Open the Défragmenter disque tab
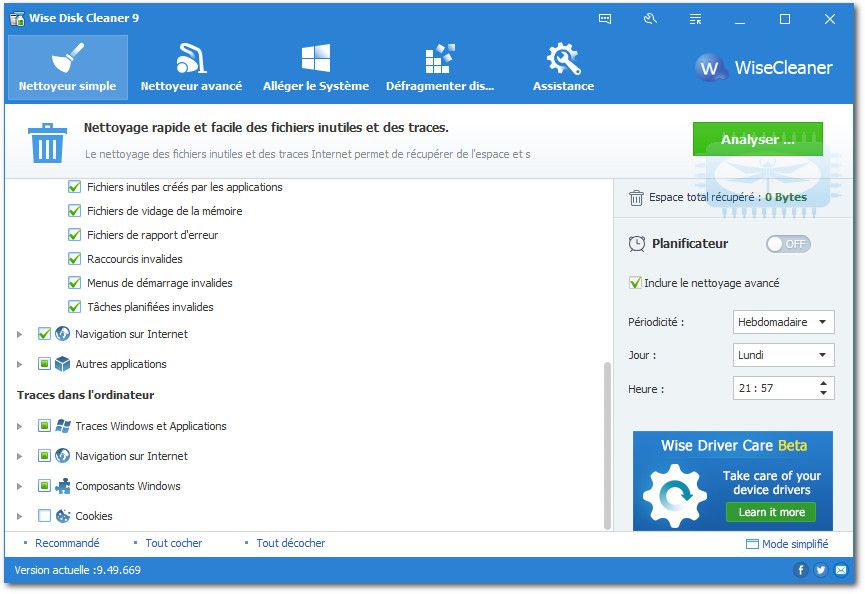 tap(440, 68)
